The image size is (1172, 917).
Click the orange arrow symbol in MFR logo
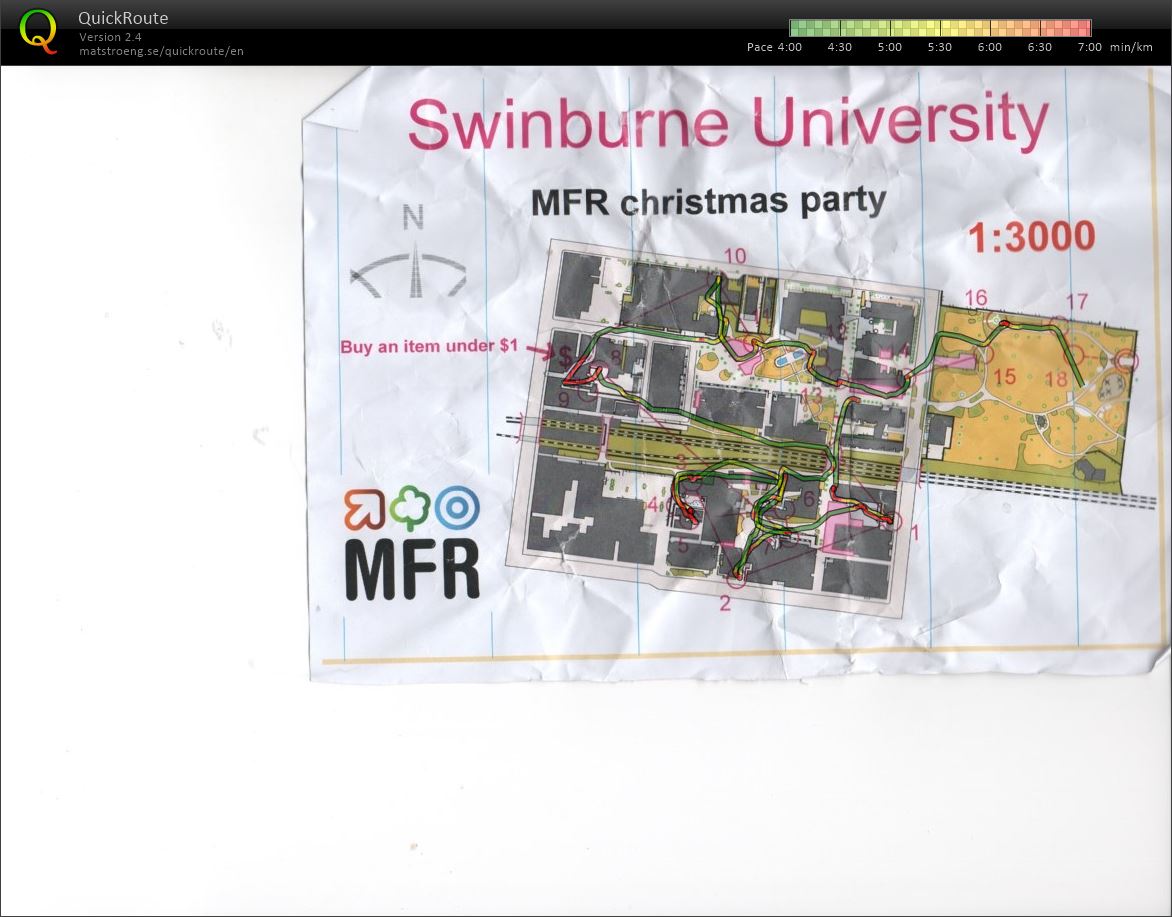364,509
